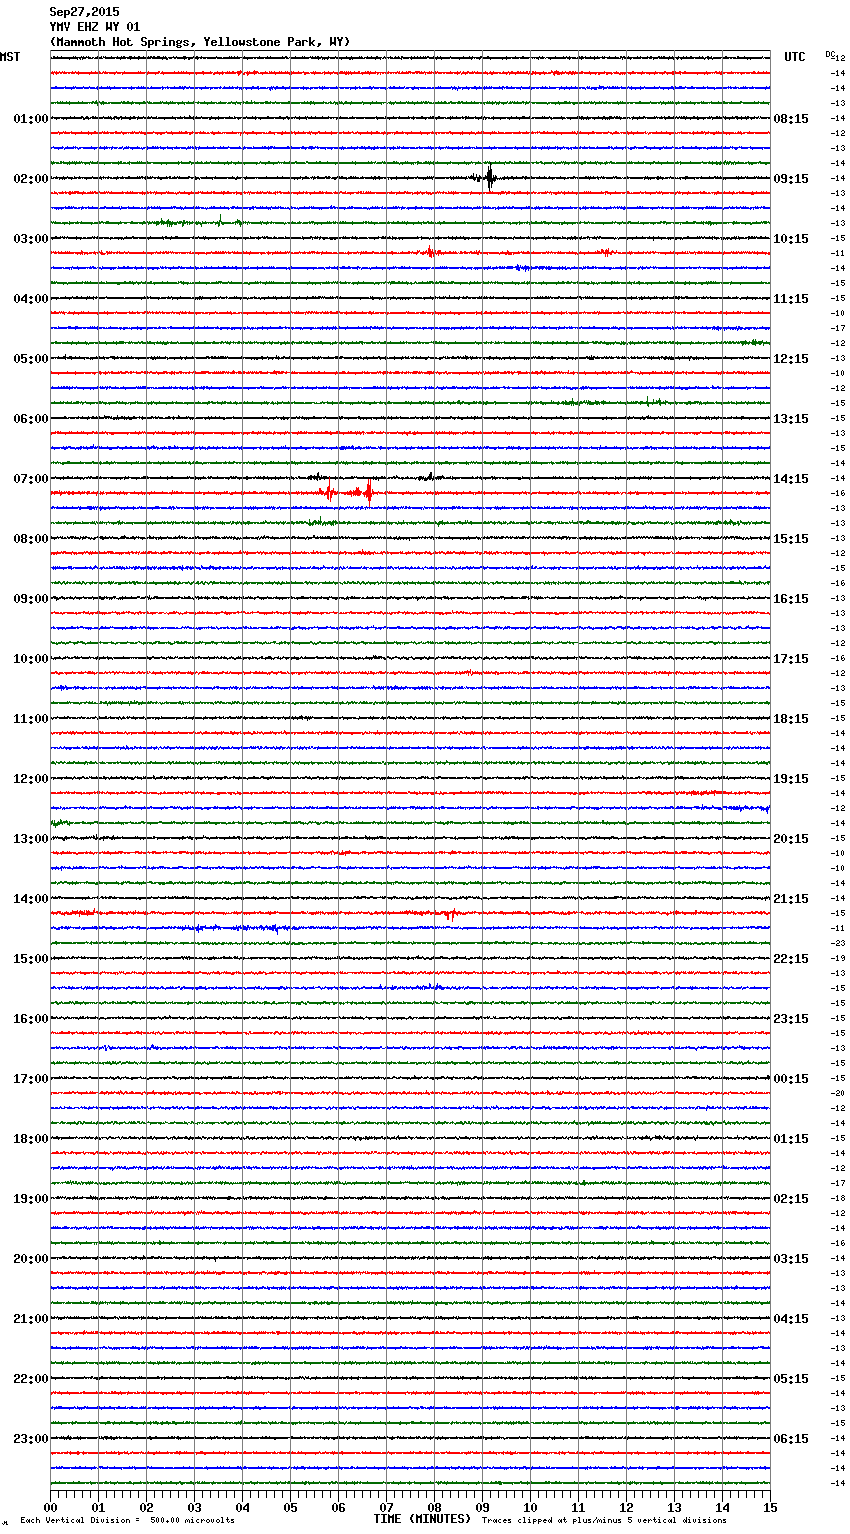Image resolution: width=850 pixels, height=1534 pixels.
Task: Click the UTC time label '16:15'
Action: (791, 599)
